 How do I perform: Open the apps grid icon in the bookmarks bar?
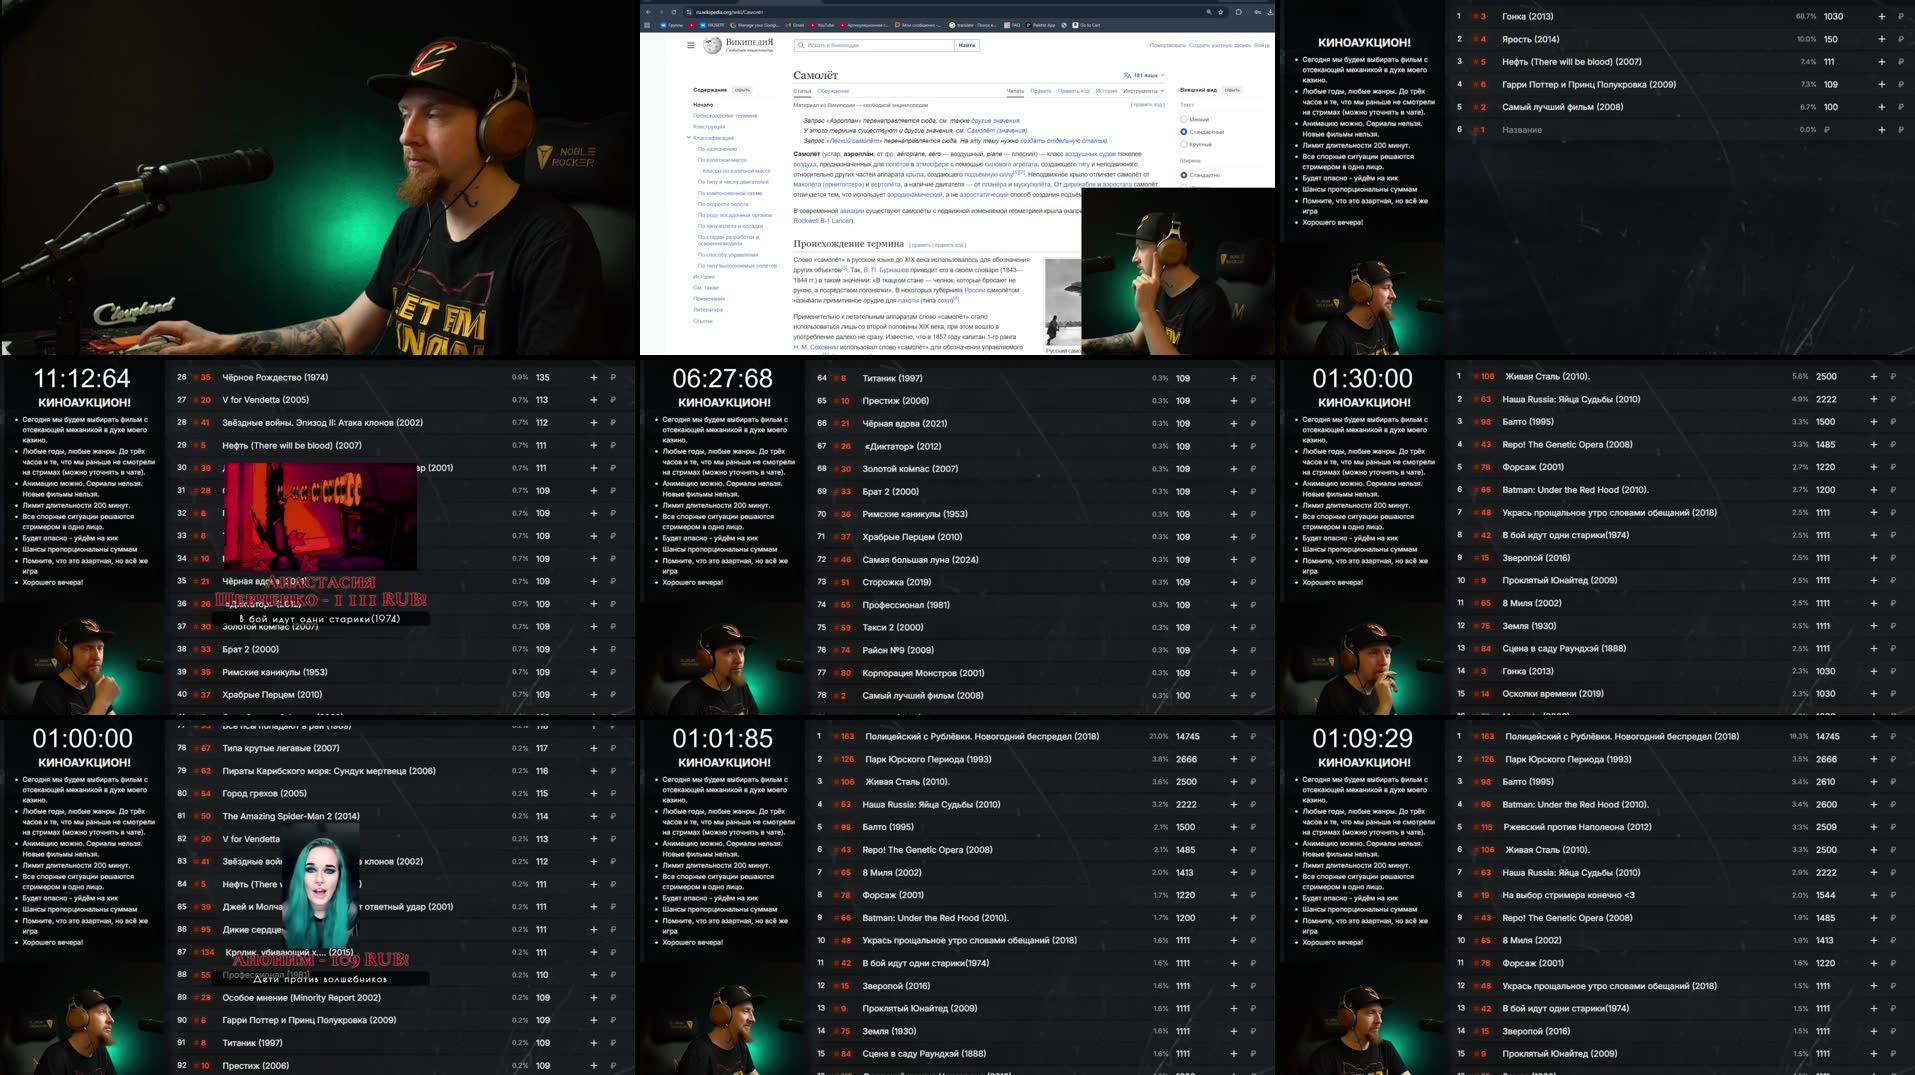pos(647,25)
